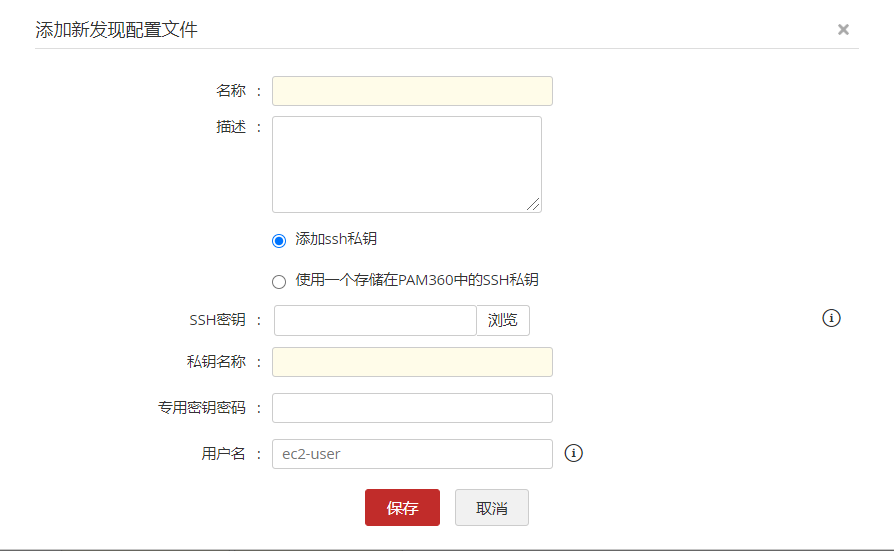This screenshot has width=894, height=551.
Task: Click the 私钥名称 field label
Action: [216, 362]
